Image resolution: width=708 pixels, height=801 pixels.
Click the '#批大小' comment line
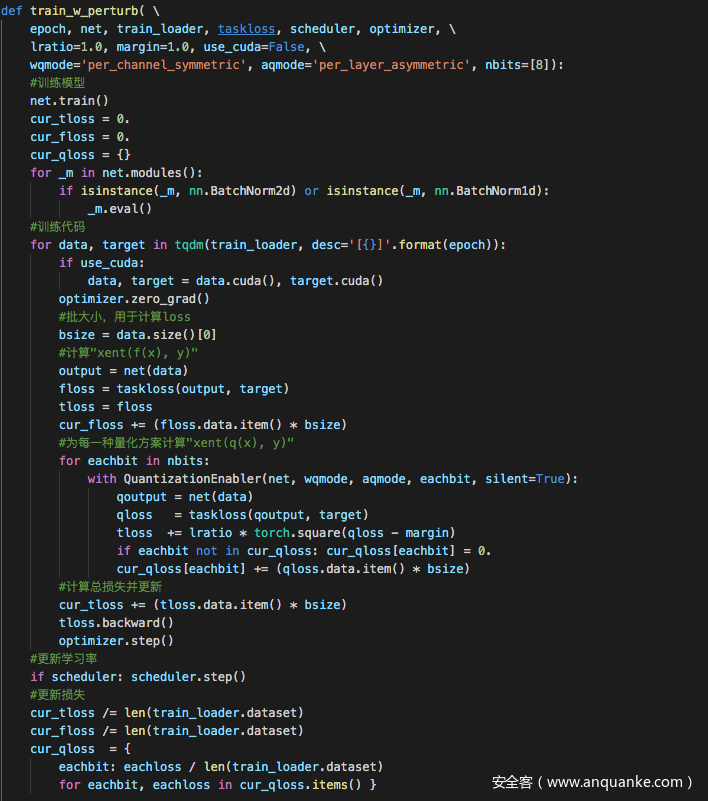pos(125,317)
